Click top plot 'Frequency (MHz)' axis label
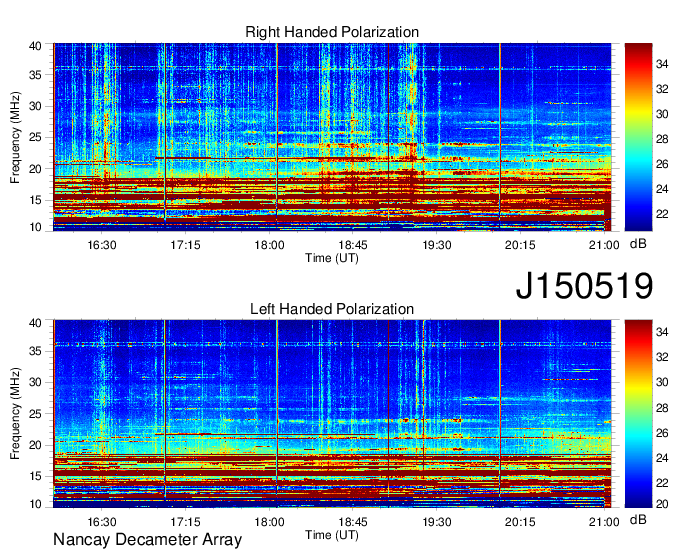 pyautogui.click(x=15, y=137)
